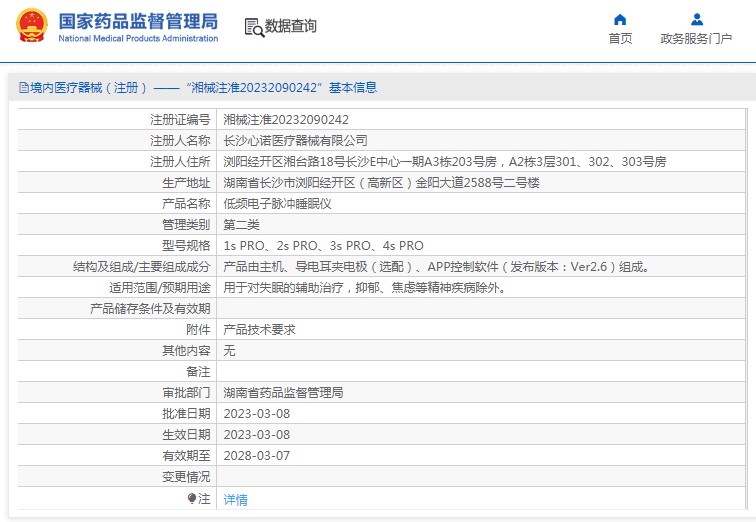756x522 pixels.
Task: Click "湘械注准20232090242" 基本信息 heading
Action: [282, 88]
